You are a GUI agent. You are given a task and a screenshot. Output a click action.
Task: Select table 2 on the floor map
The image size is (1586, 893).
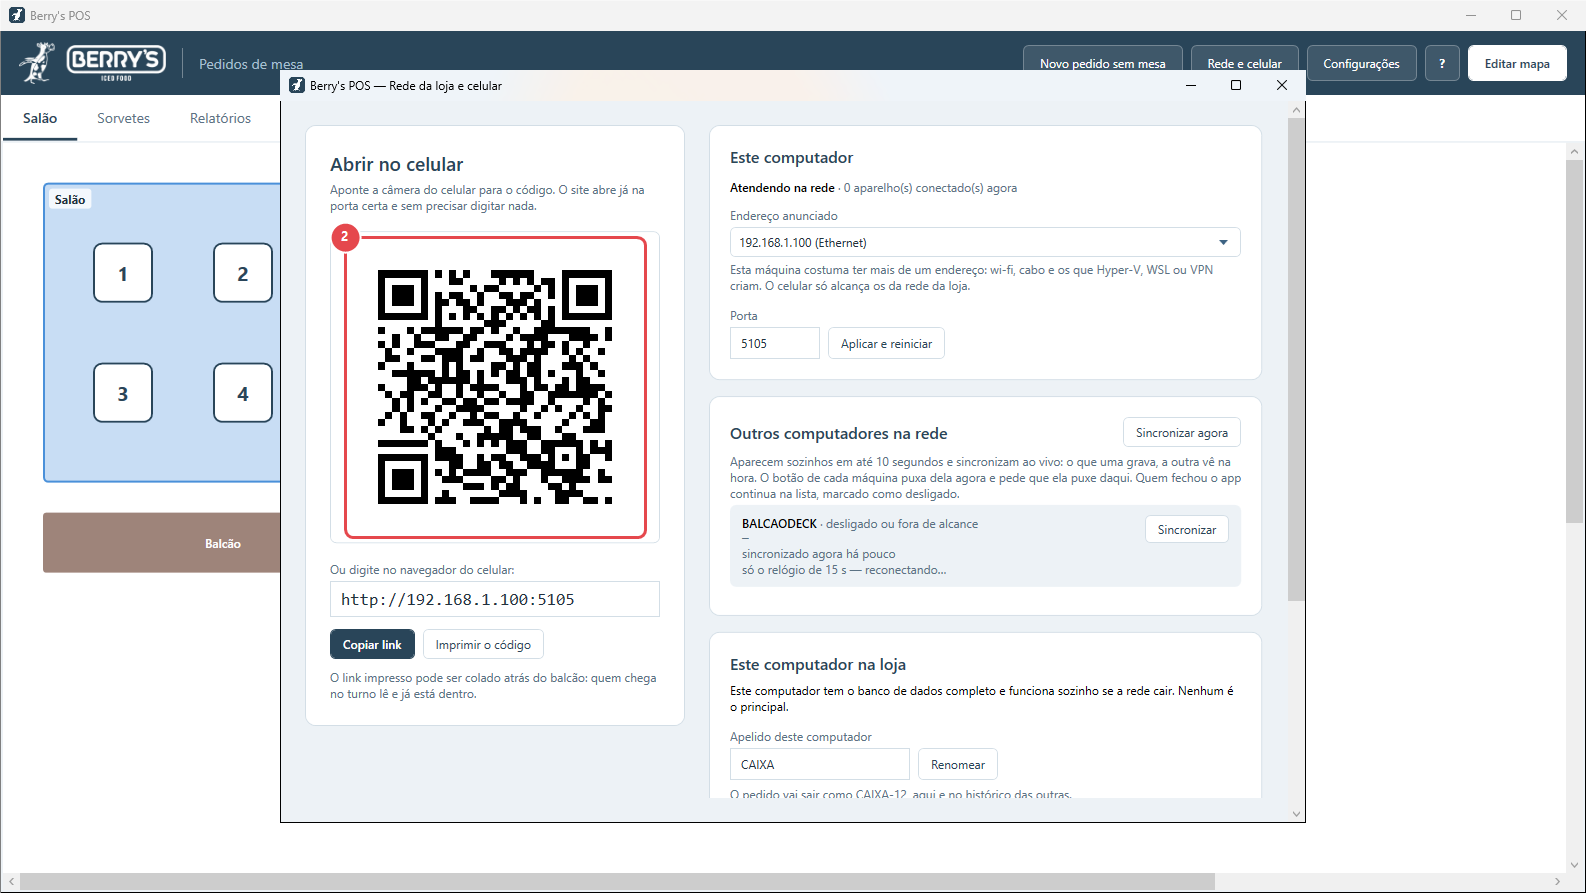click(243, 273)
